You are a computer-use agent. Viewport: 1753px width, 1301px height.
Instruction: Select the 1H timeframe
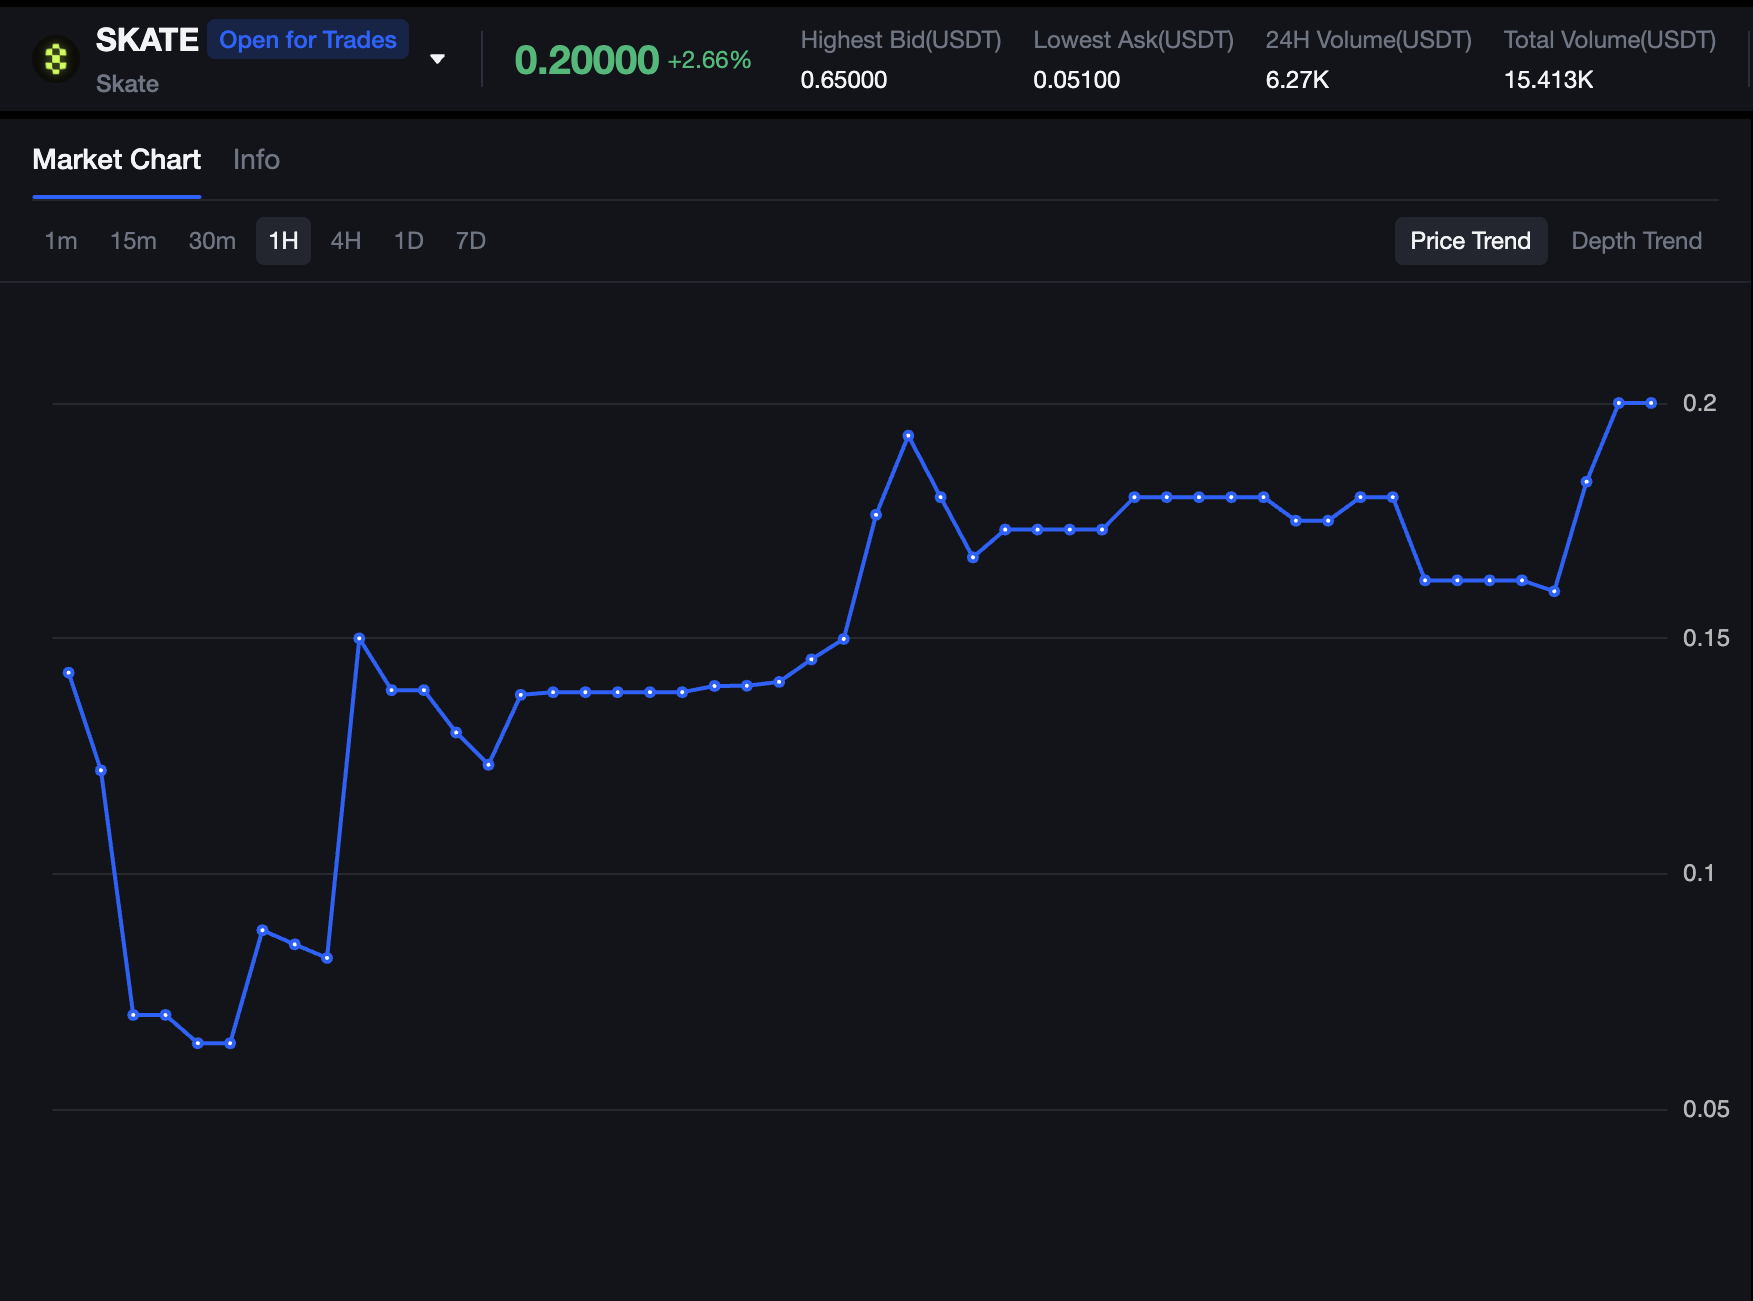tap(283, 241)
